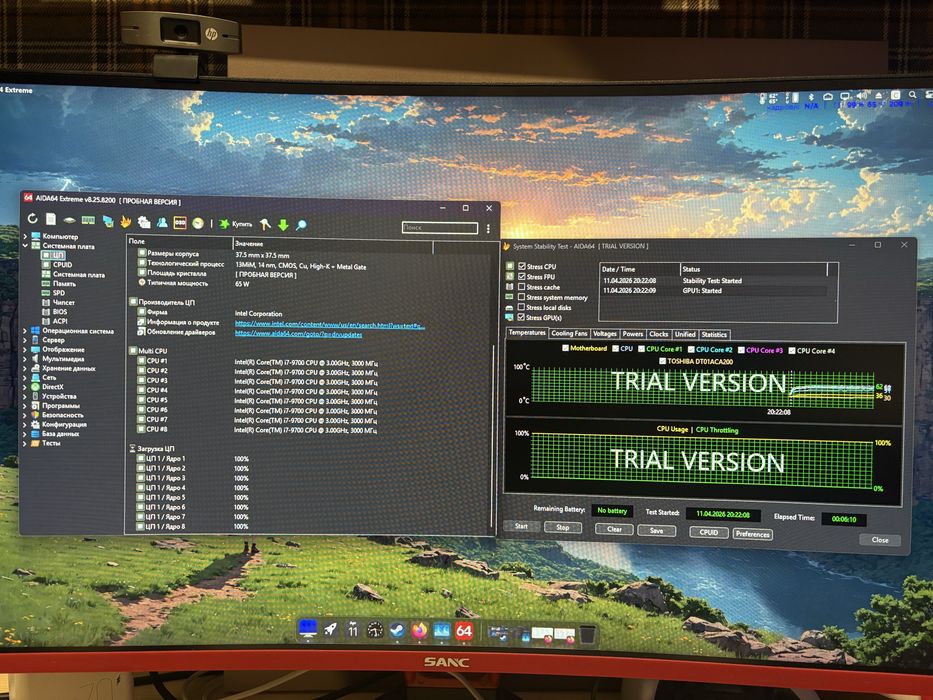This screenshot has width=933, height=700.
Task: Click the keys license icon in toolbar
Action: pyautogui.click(x=265, y=224)
